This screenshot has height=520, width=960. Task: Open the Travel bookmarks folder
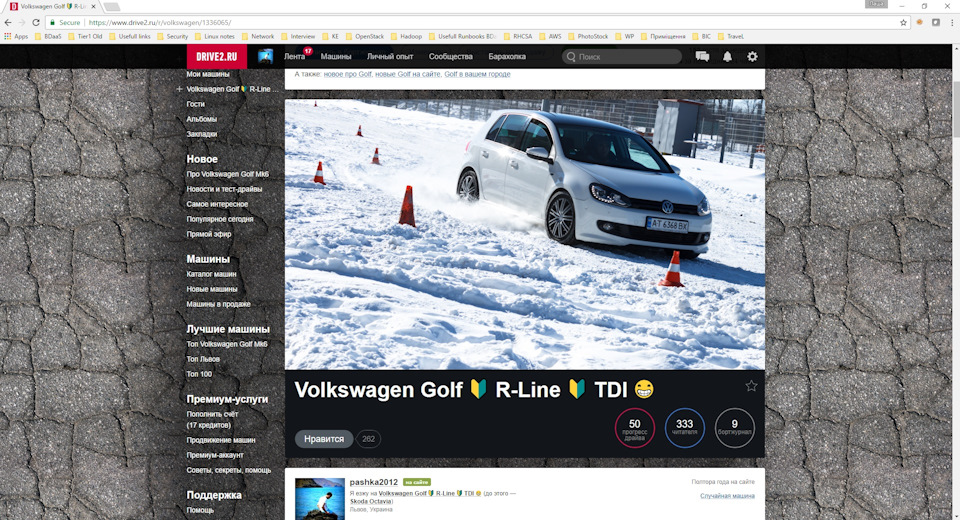point(730,36)
